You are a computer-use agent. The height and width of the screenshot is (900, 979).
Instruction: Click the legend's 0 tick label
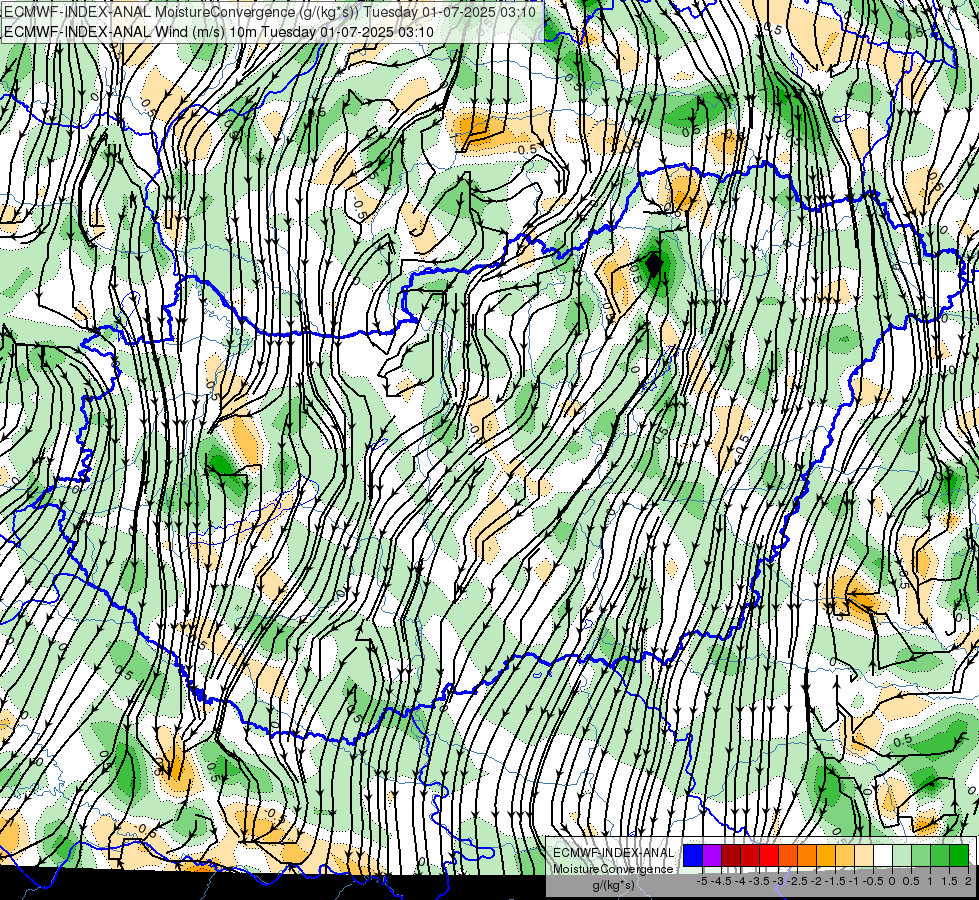pos(892,881)
